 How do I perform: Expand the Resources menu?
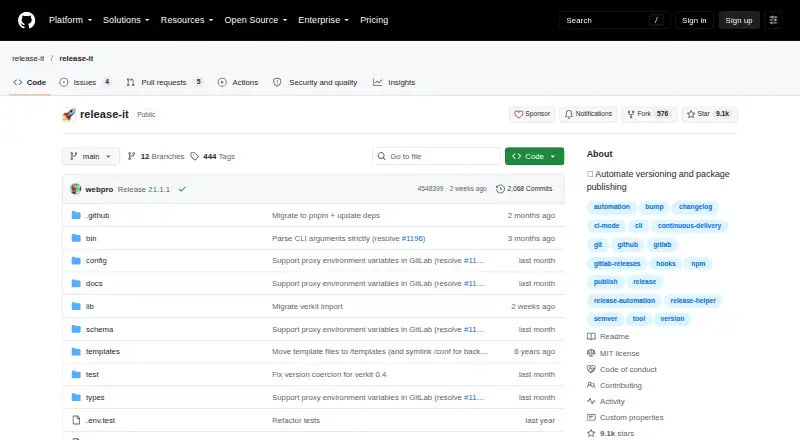[187, 20]
